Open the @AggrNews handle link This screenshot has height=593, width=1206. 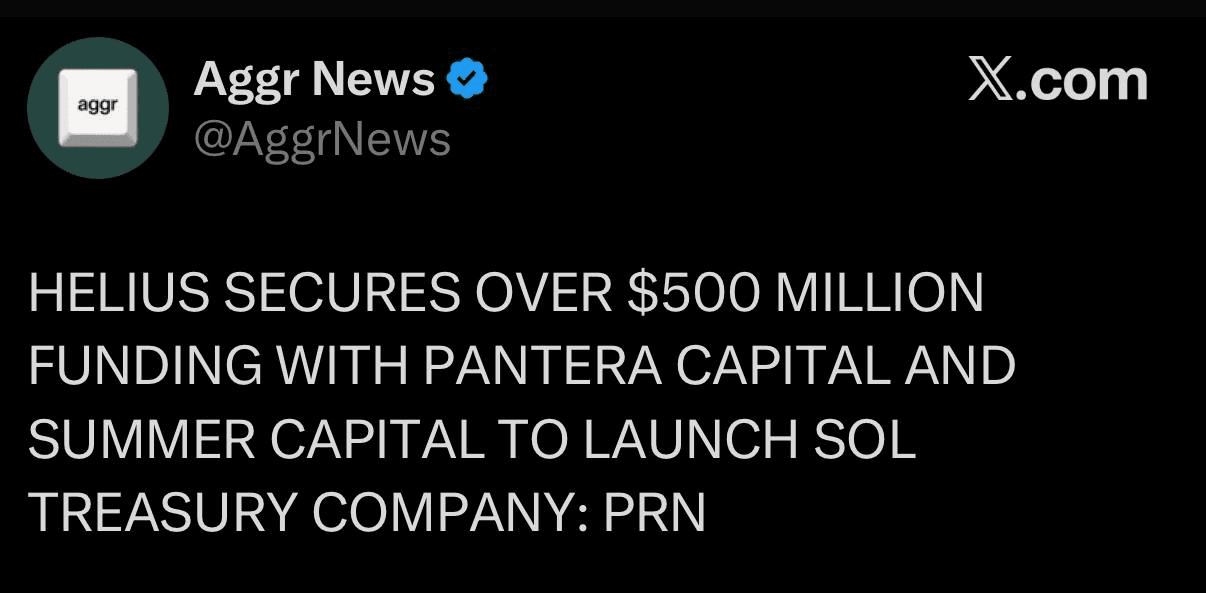coord(322,140)
